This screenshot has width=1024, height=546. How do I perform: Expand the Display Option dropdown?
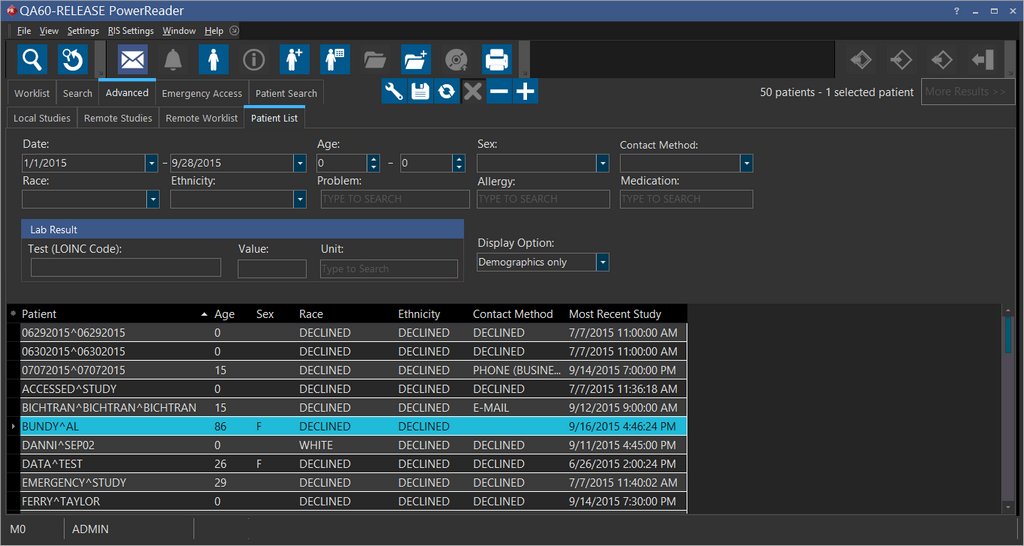point(602,262)
